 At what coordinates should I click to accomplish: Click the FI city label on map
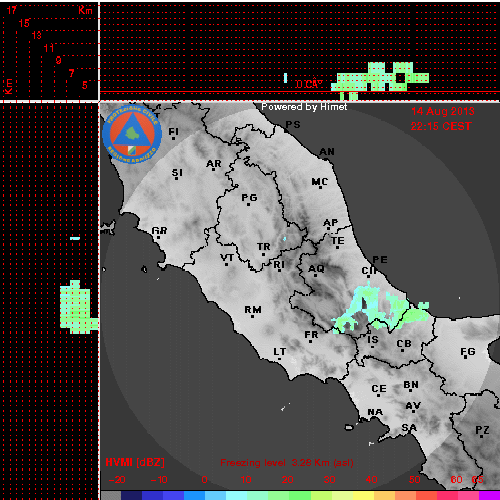click(174, 132)
